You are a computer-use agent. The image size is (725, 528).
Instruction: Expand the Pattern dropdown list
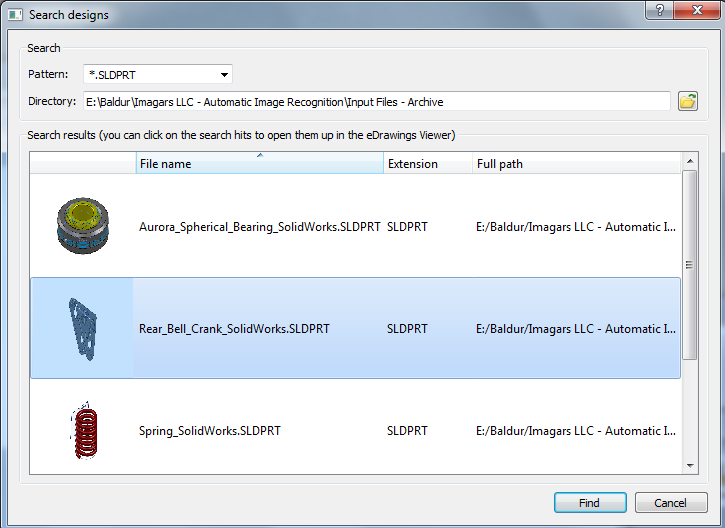click(x=225, y=74)
